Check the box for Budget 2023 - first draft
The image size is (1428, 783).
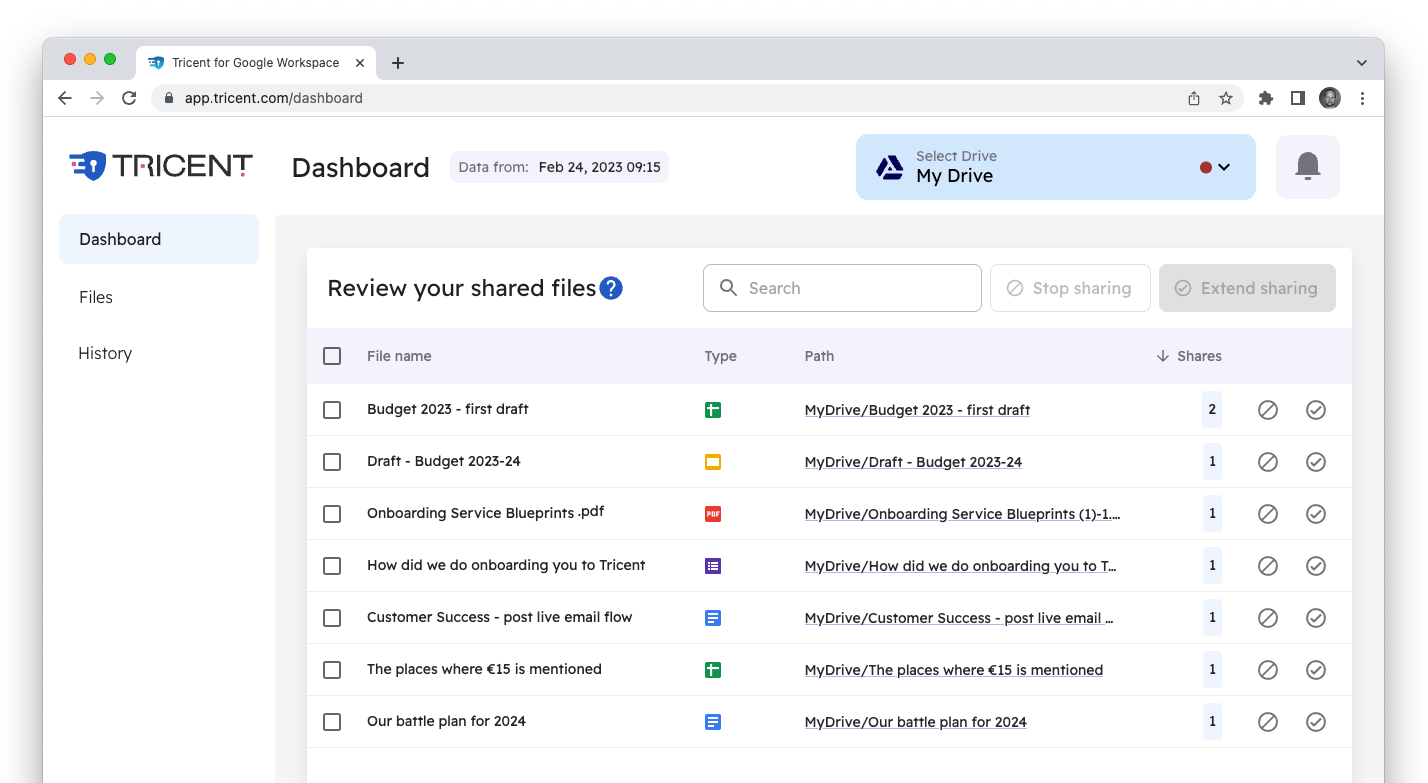(x=332, y=410)
